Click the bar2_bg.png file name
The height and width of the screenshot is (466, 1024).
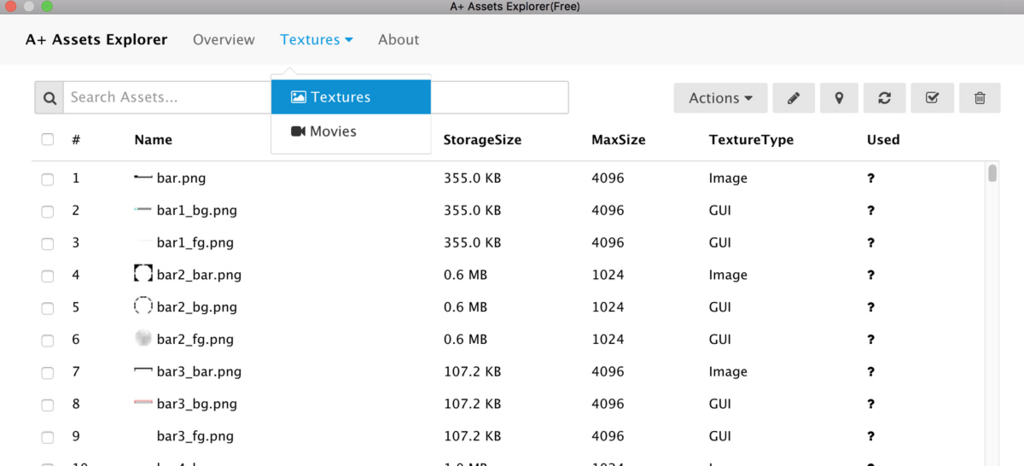pos(197,307)
